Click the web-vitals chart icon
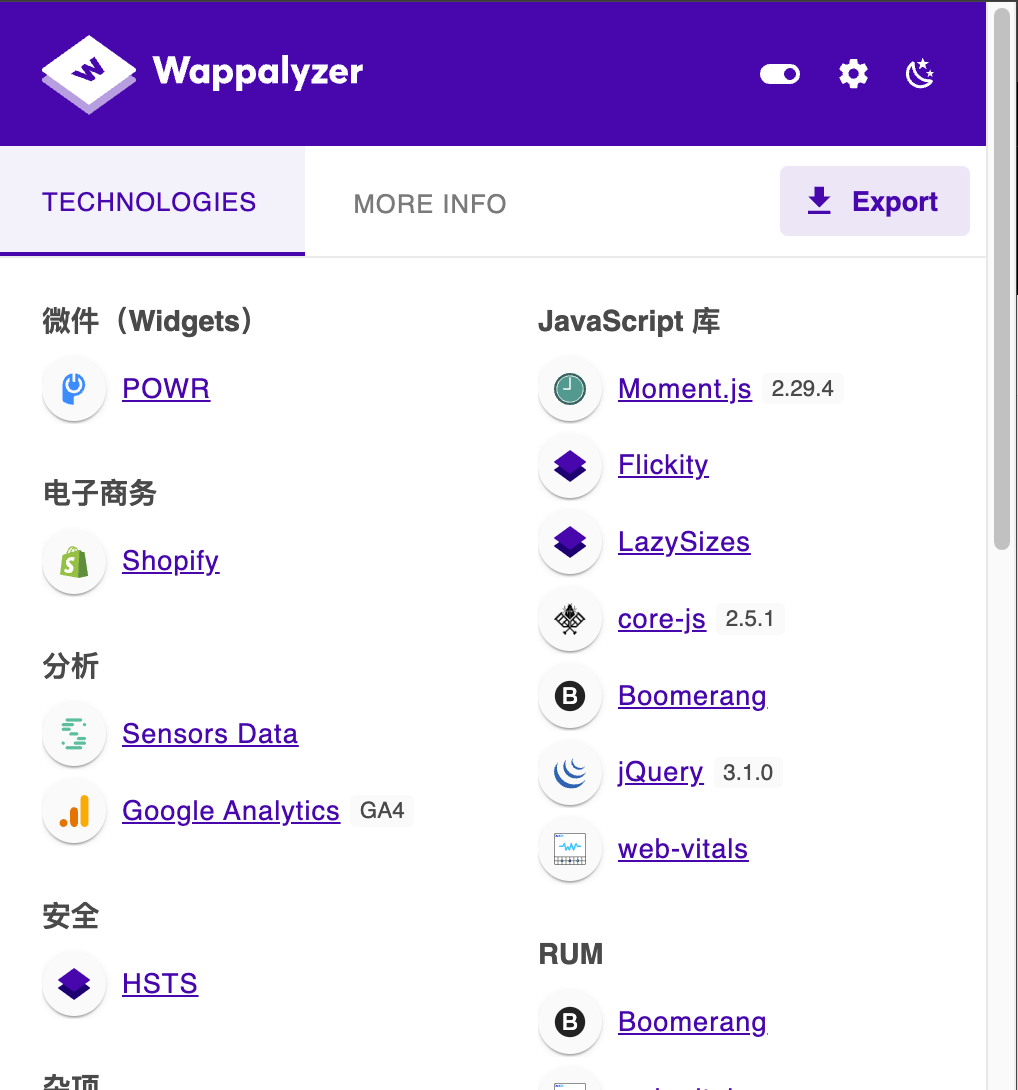 [569, 849]
